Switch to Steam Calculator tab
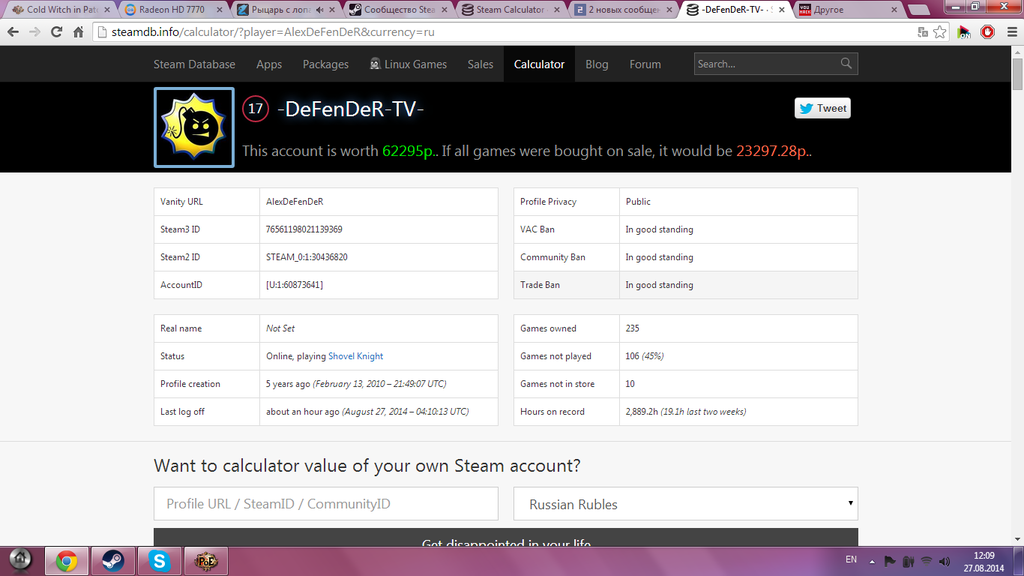 pyautogui.click(x=509, y=10)
